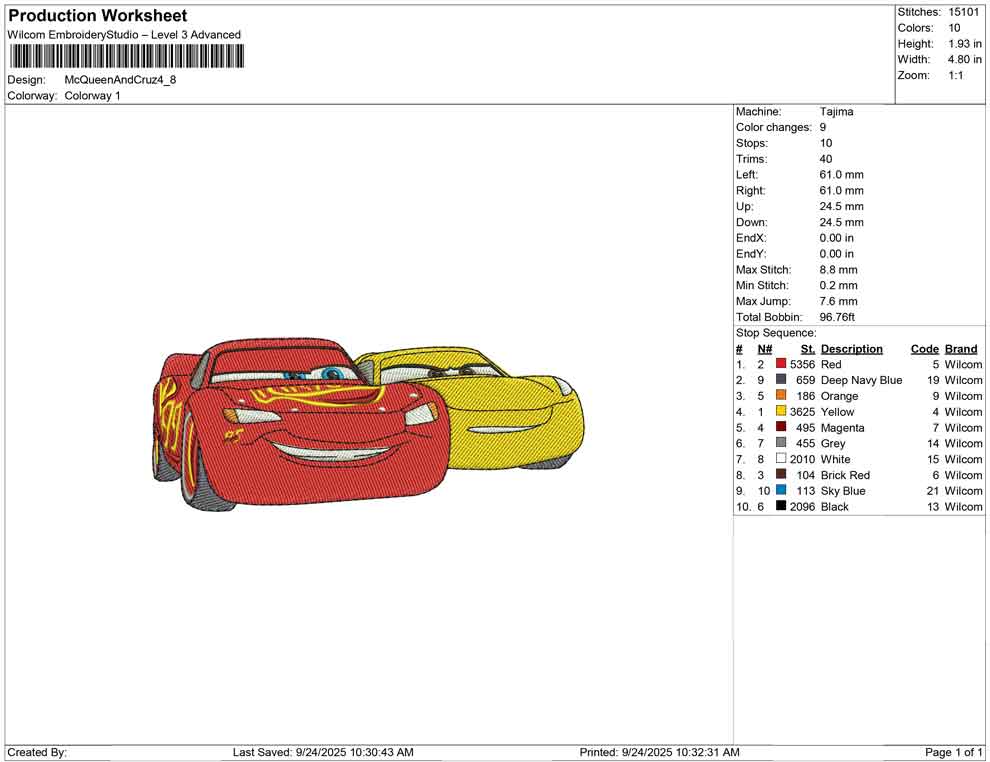Click the Orange thread swatch
Viewport: 990px width, 762px height.
(781, 396)
